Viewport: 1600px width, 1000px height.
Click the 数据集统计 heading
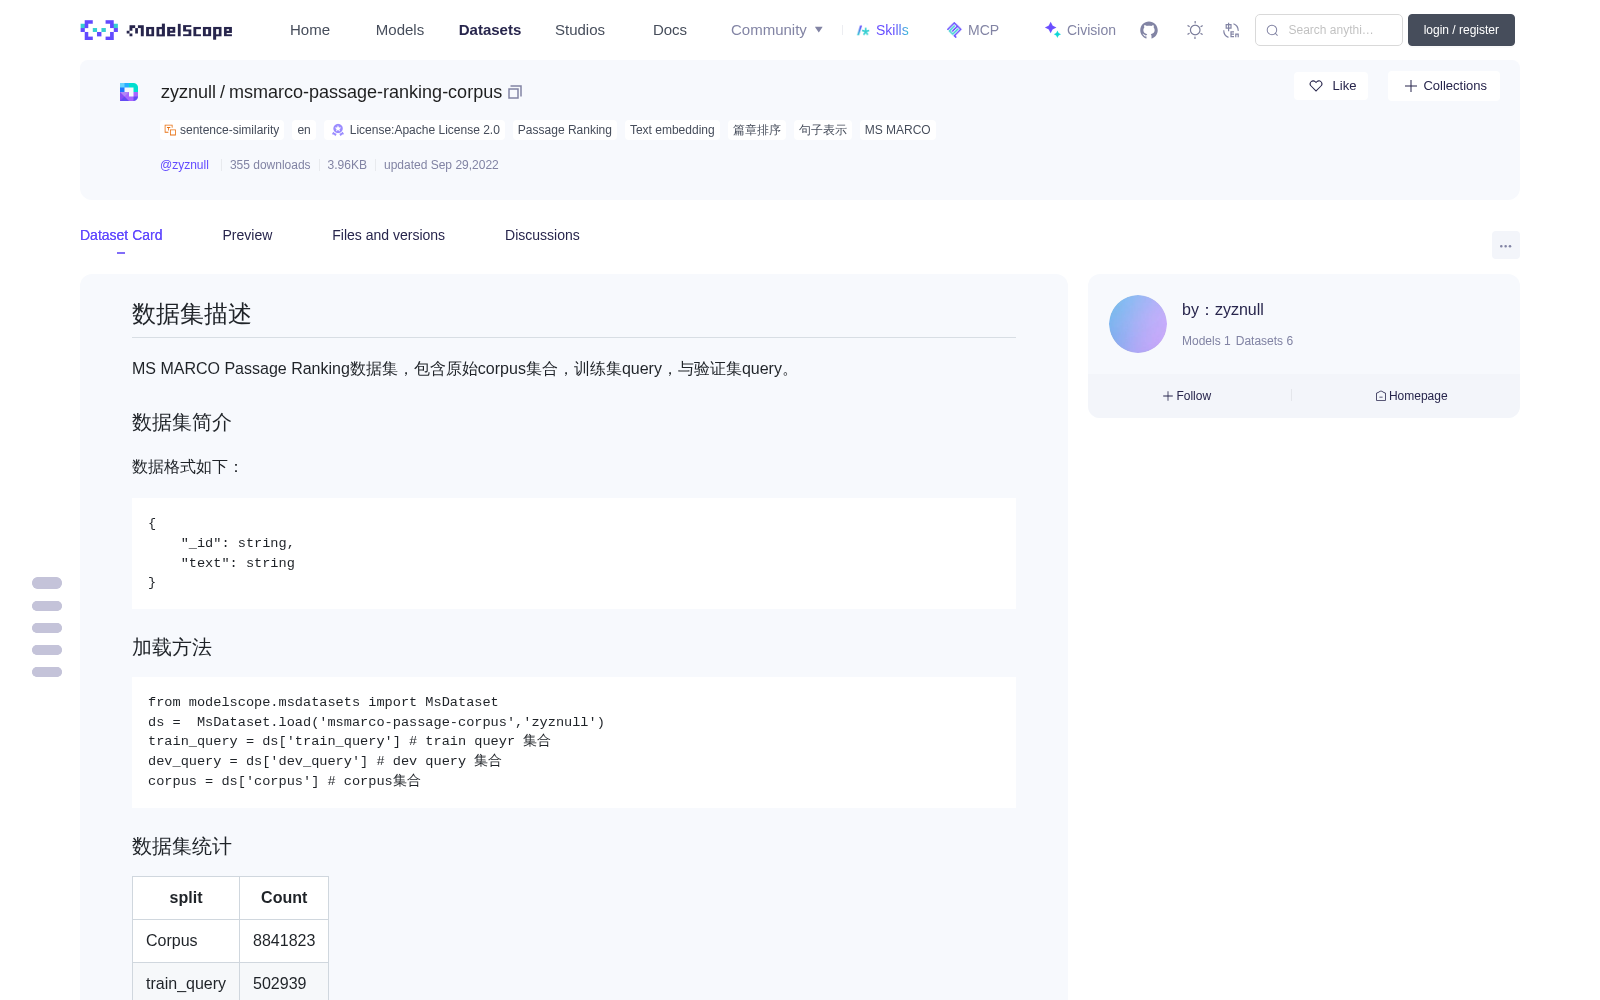point(182,846)
